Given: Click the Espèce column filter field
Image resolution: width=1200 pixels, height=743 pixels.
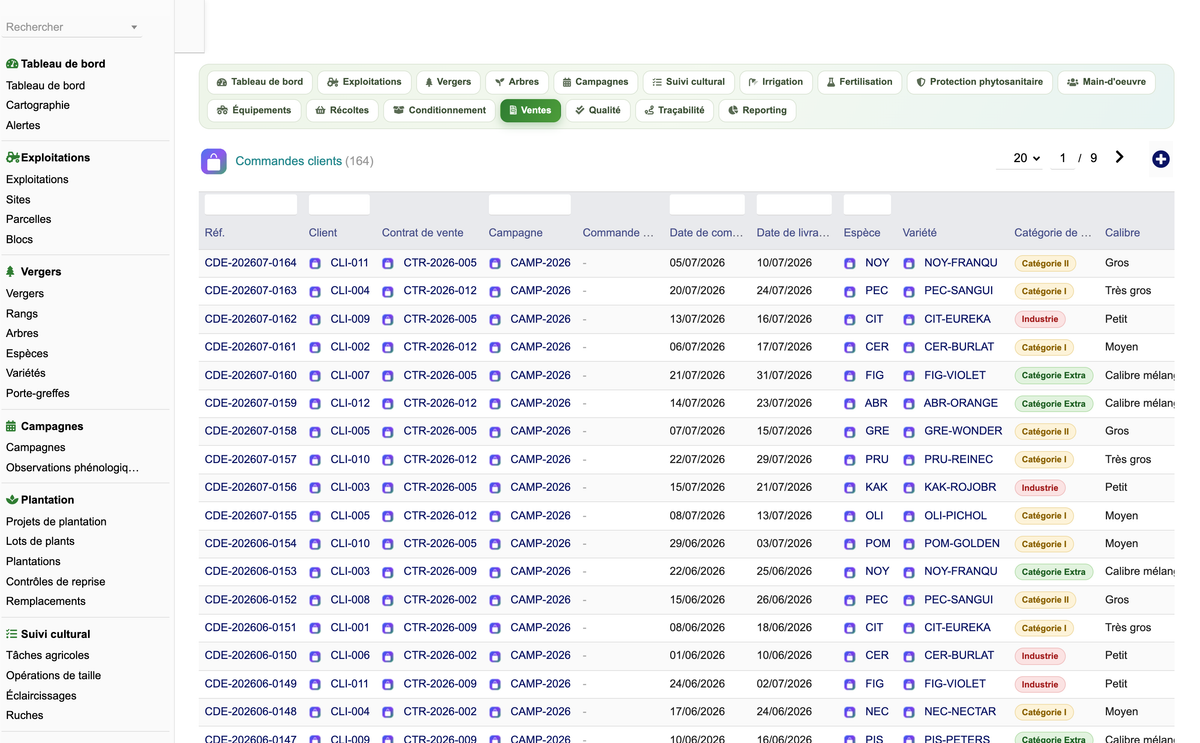Looking at the screenshot, I should pyautogui.click(x=867, y=204).
